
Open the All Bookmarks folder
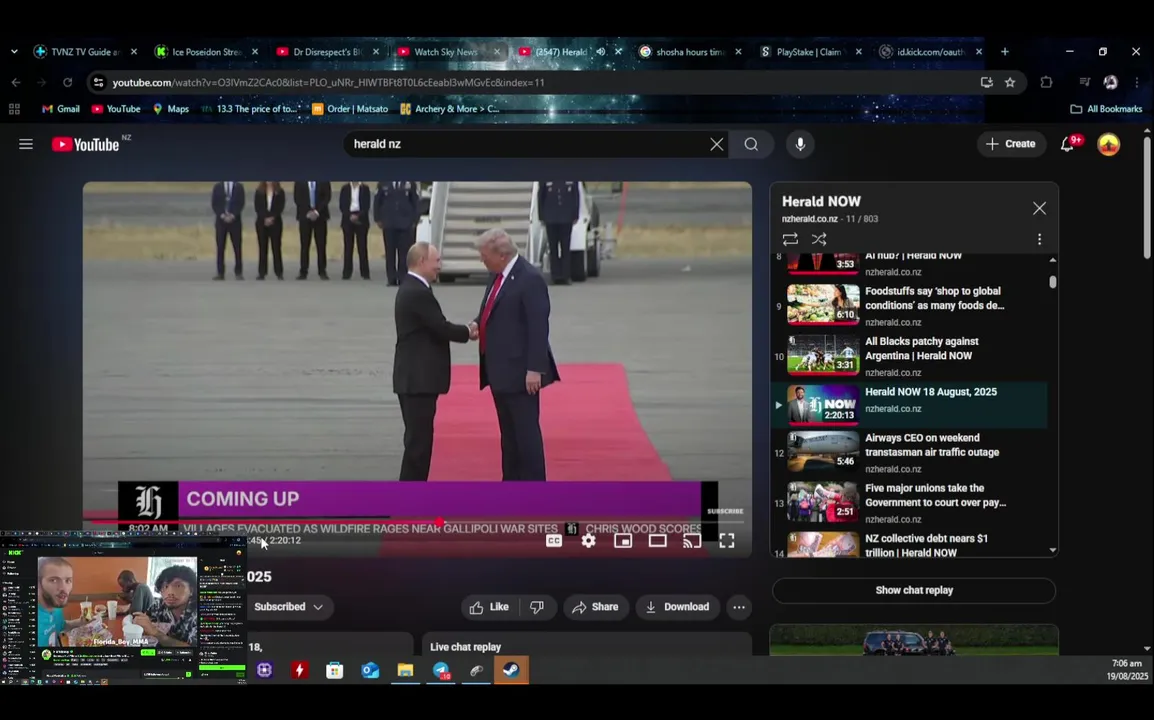point(1106,109)
